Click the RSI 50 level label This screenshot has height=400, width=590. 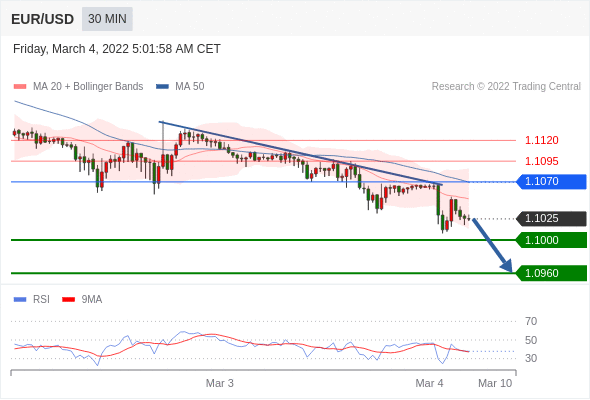click(x=531, y=340)
